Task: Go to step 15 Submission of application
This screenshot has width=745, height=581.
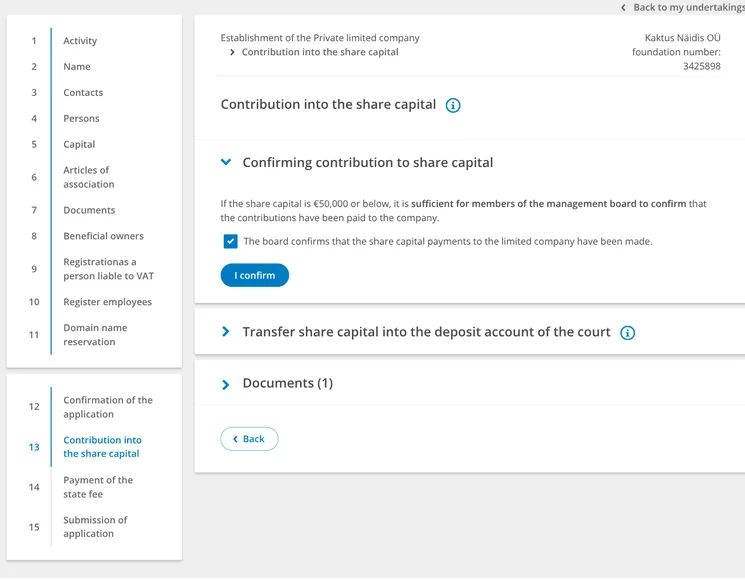Action: [95, 527]
